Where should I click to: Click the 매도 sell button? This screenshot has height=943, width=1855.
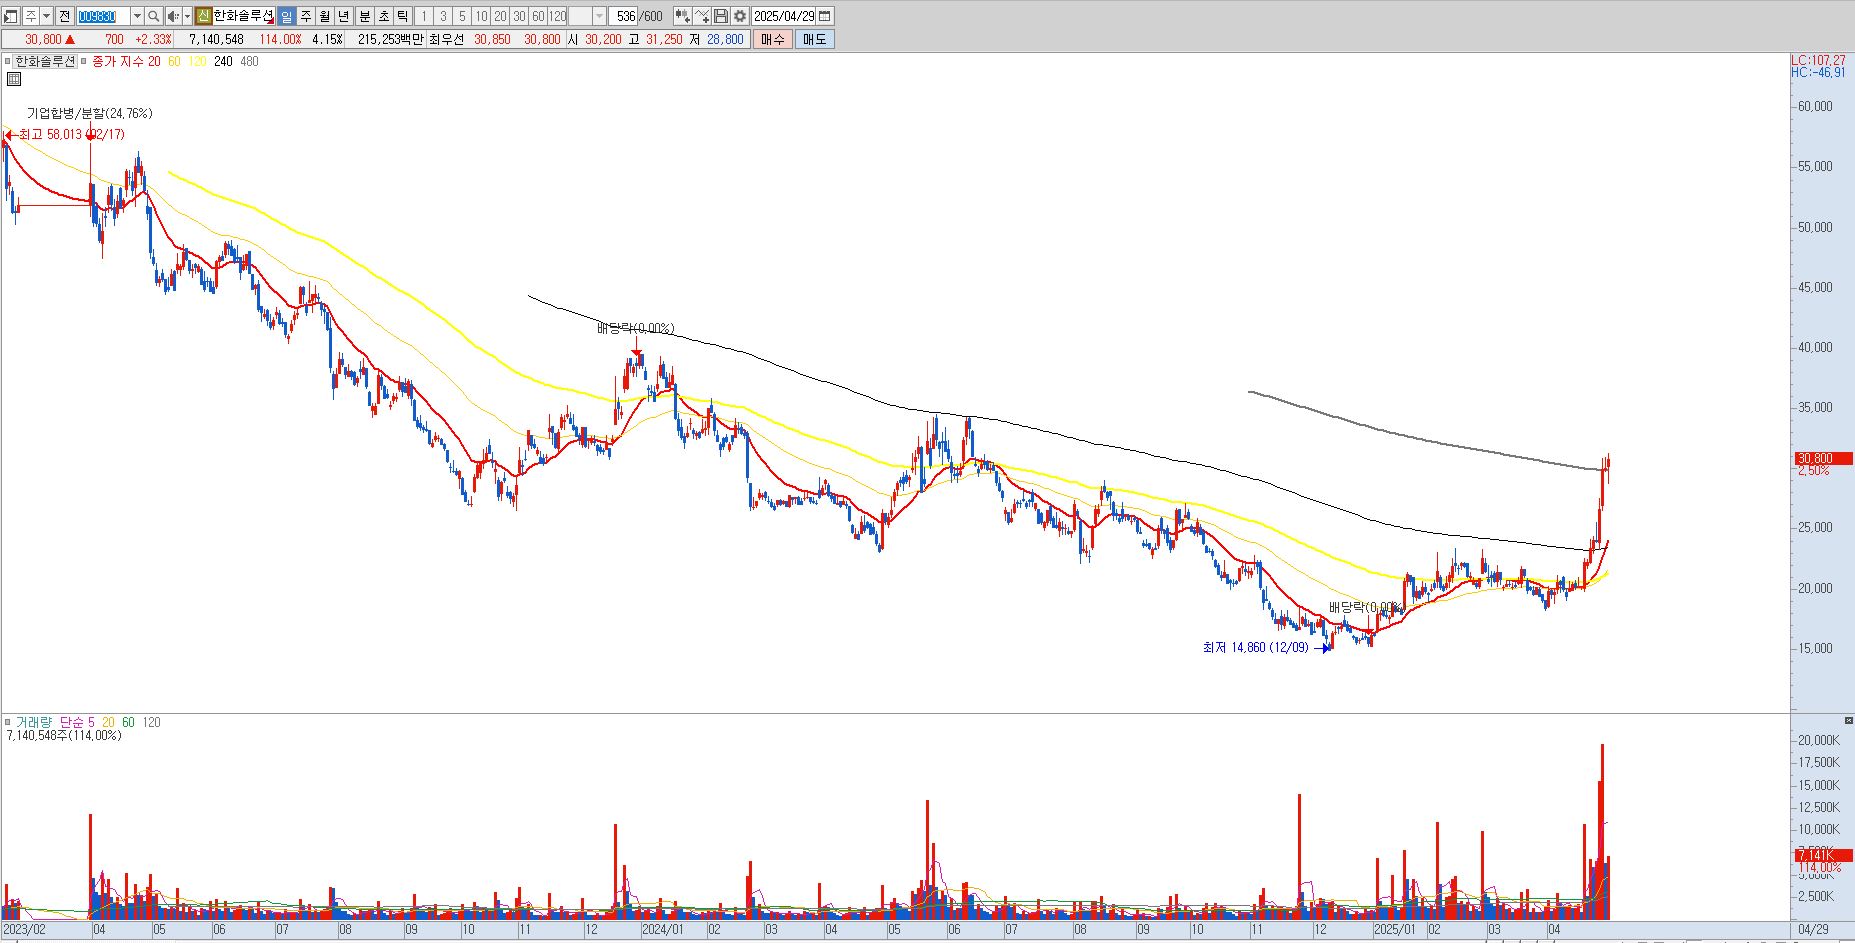pos(815,39)
